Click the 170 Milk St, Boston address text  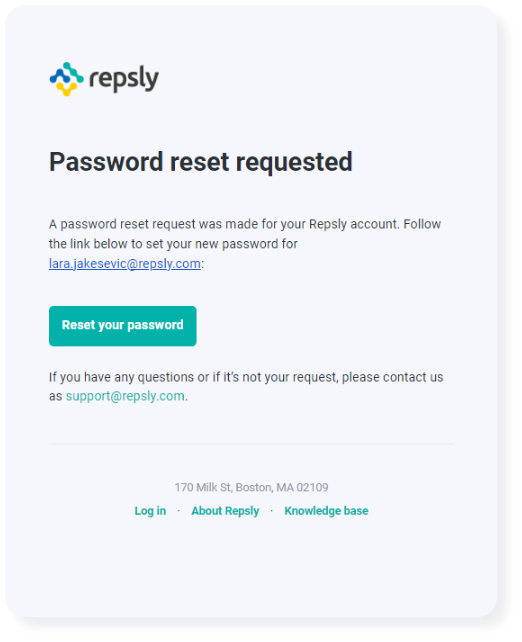click(x=251, y=487)
